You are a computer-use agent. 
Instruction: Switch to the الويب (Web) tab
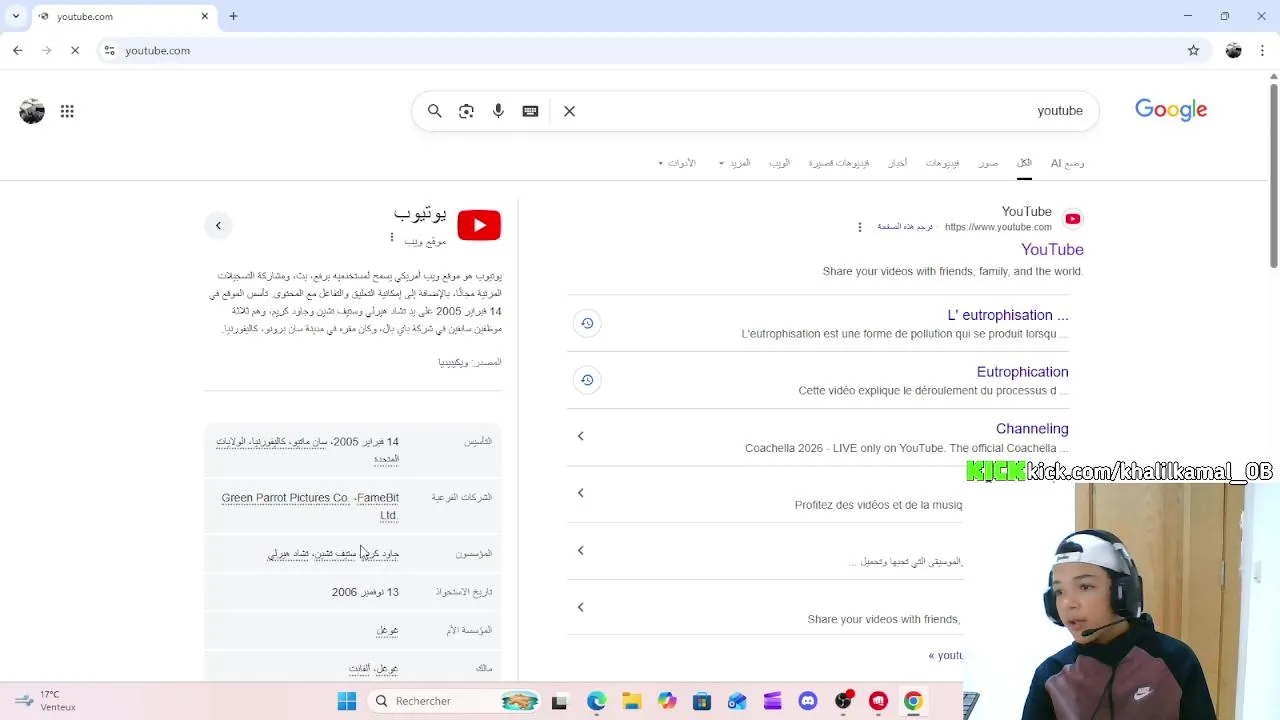779,163
